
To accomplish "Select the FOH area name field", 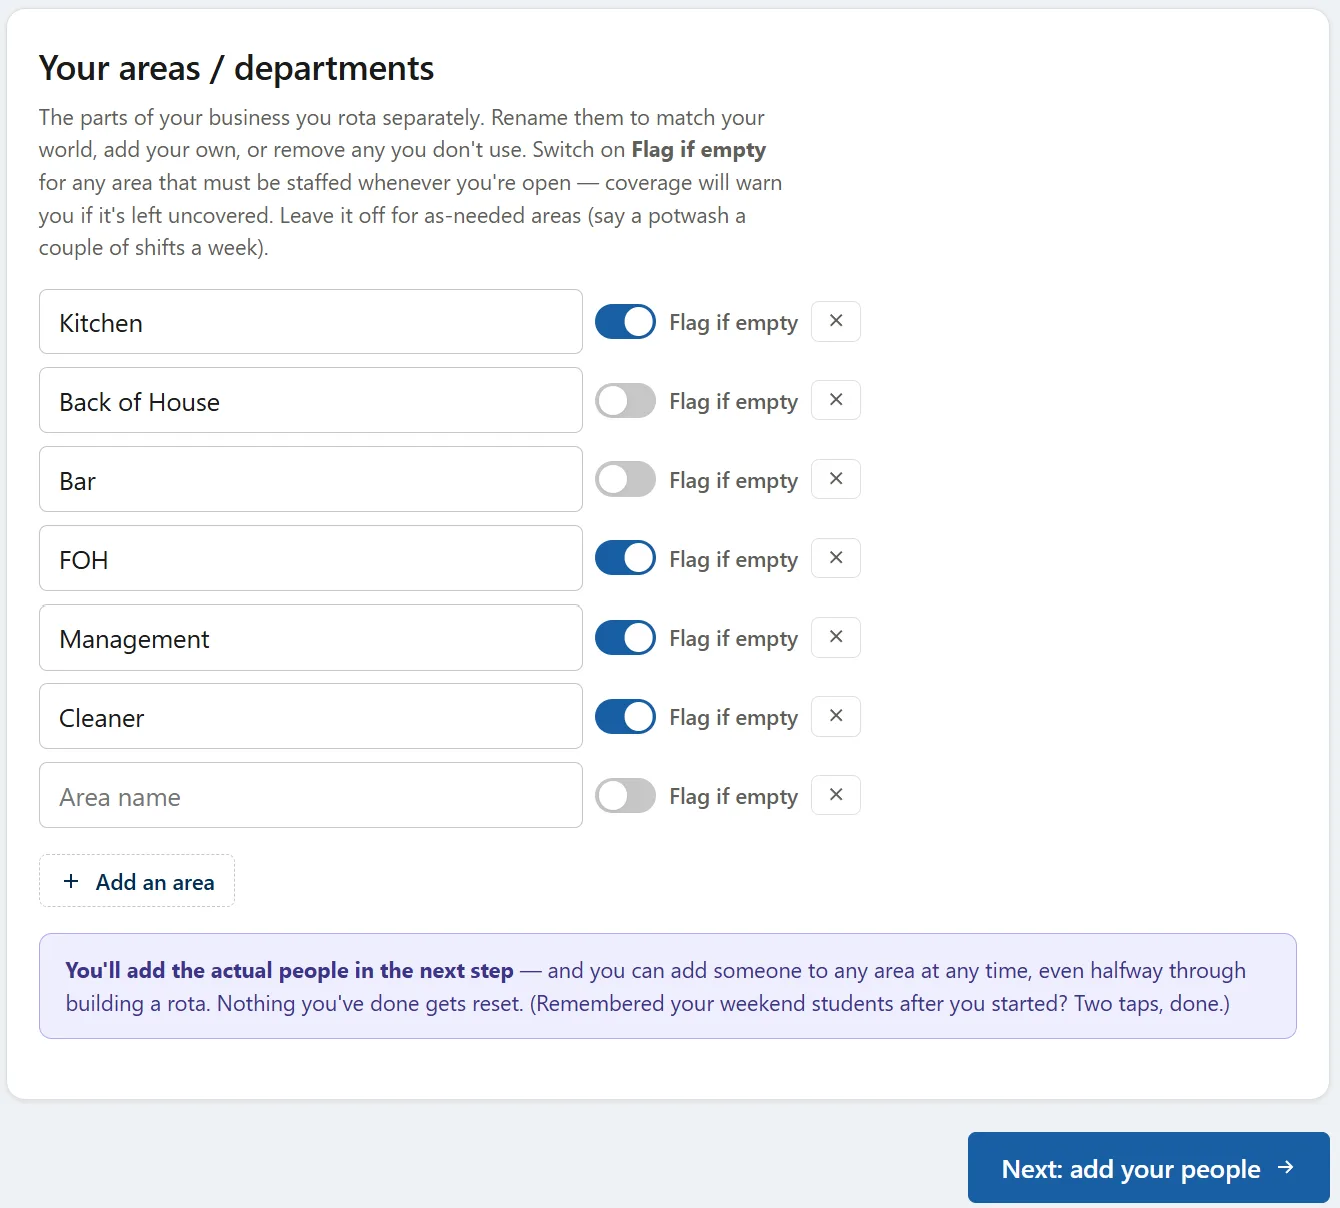I will click(311, 558).
